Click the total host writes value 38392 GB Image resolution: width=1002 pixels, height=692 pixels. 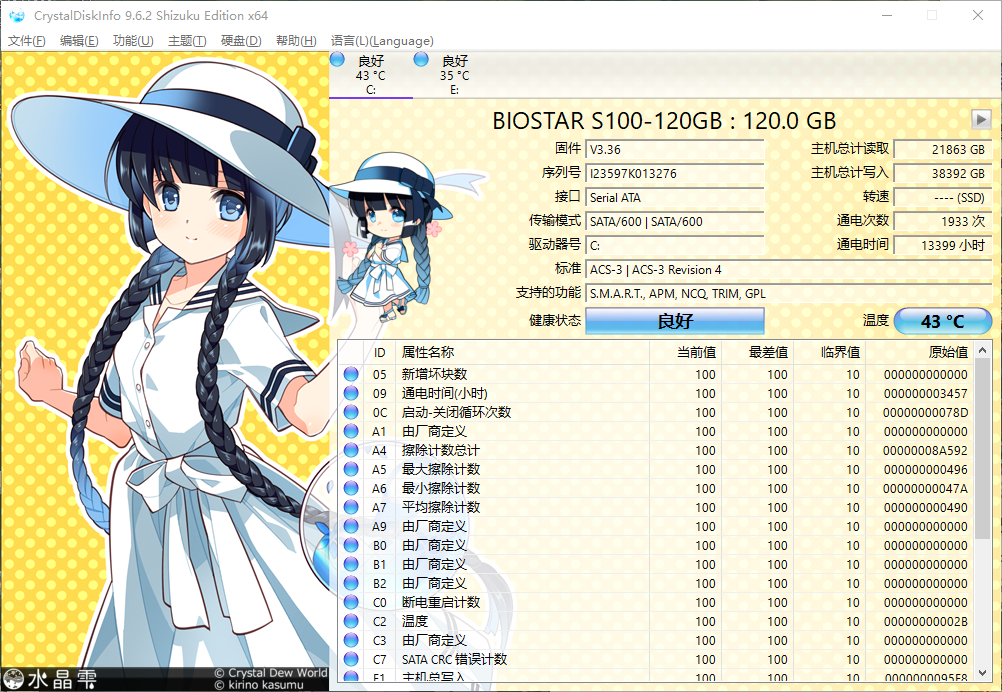(x=943, y=173)
